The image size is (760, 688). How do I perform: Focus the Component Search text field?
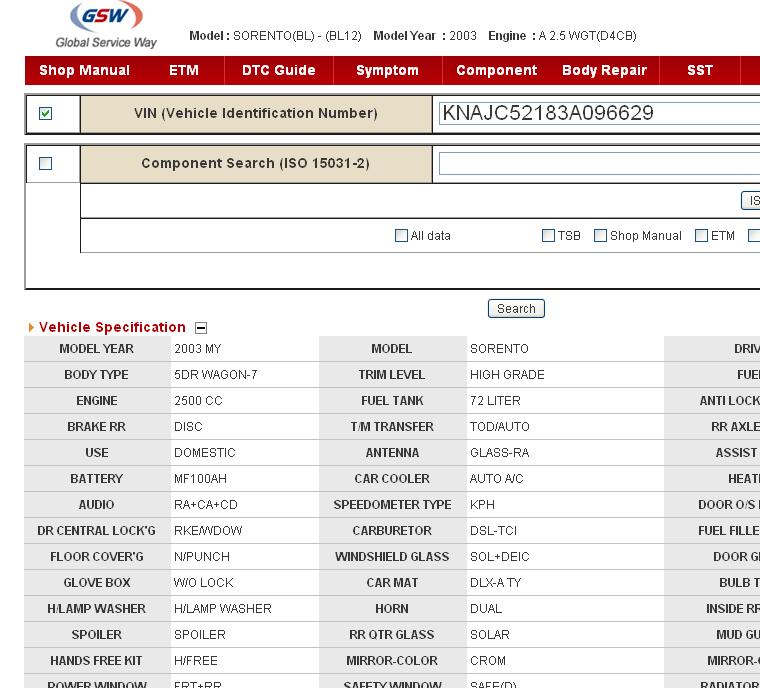[598, 163]
